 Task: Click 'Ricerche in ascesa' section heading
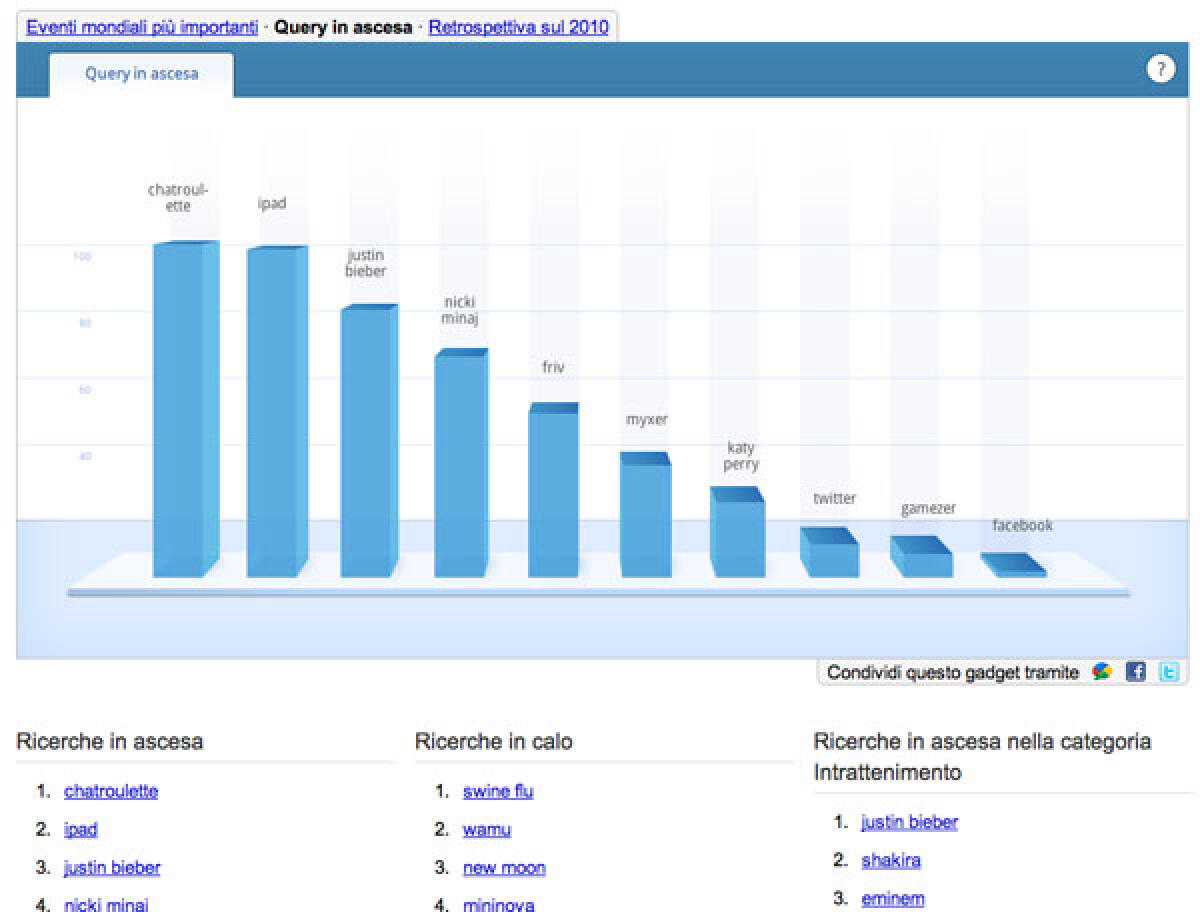110,741
